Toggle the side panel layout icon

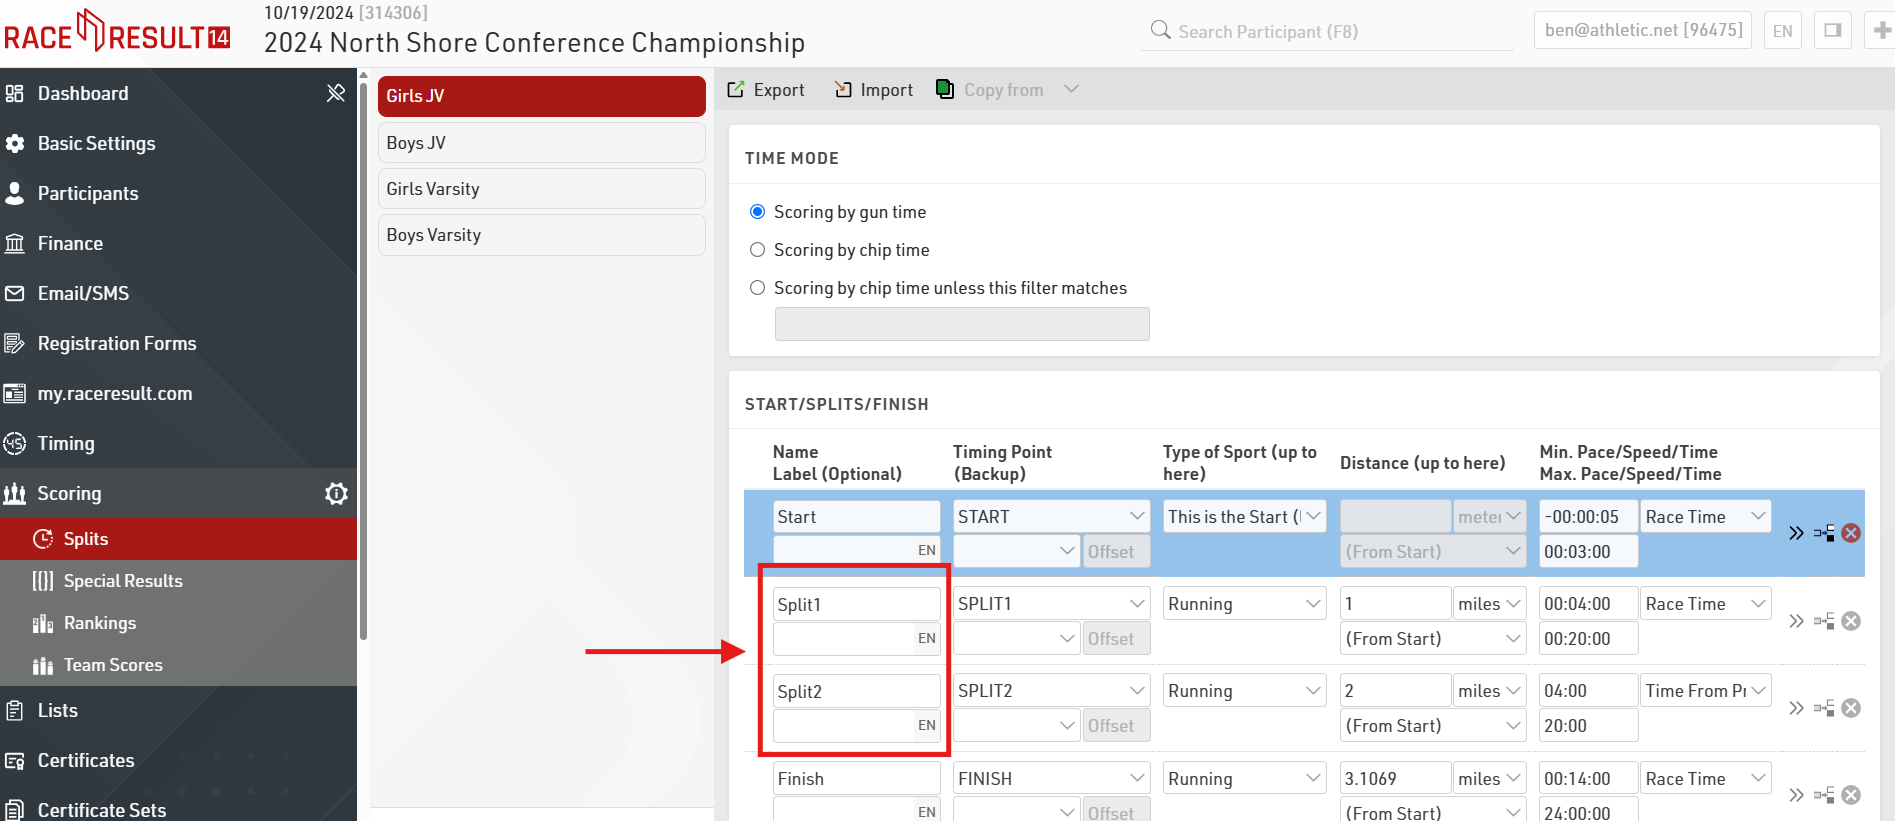pyautogui.click(x=1832, y=30)
